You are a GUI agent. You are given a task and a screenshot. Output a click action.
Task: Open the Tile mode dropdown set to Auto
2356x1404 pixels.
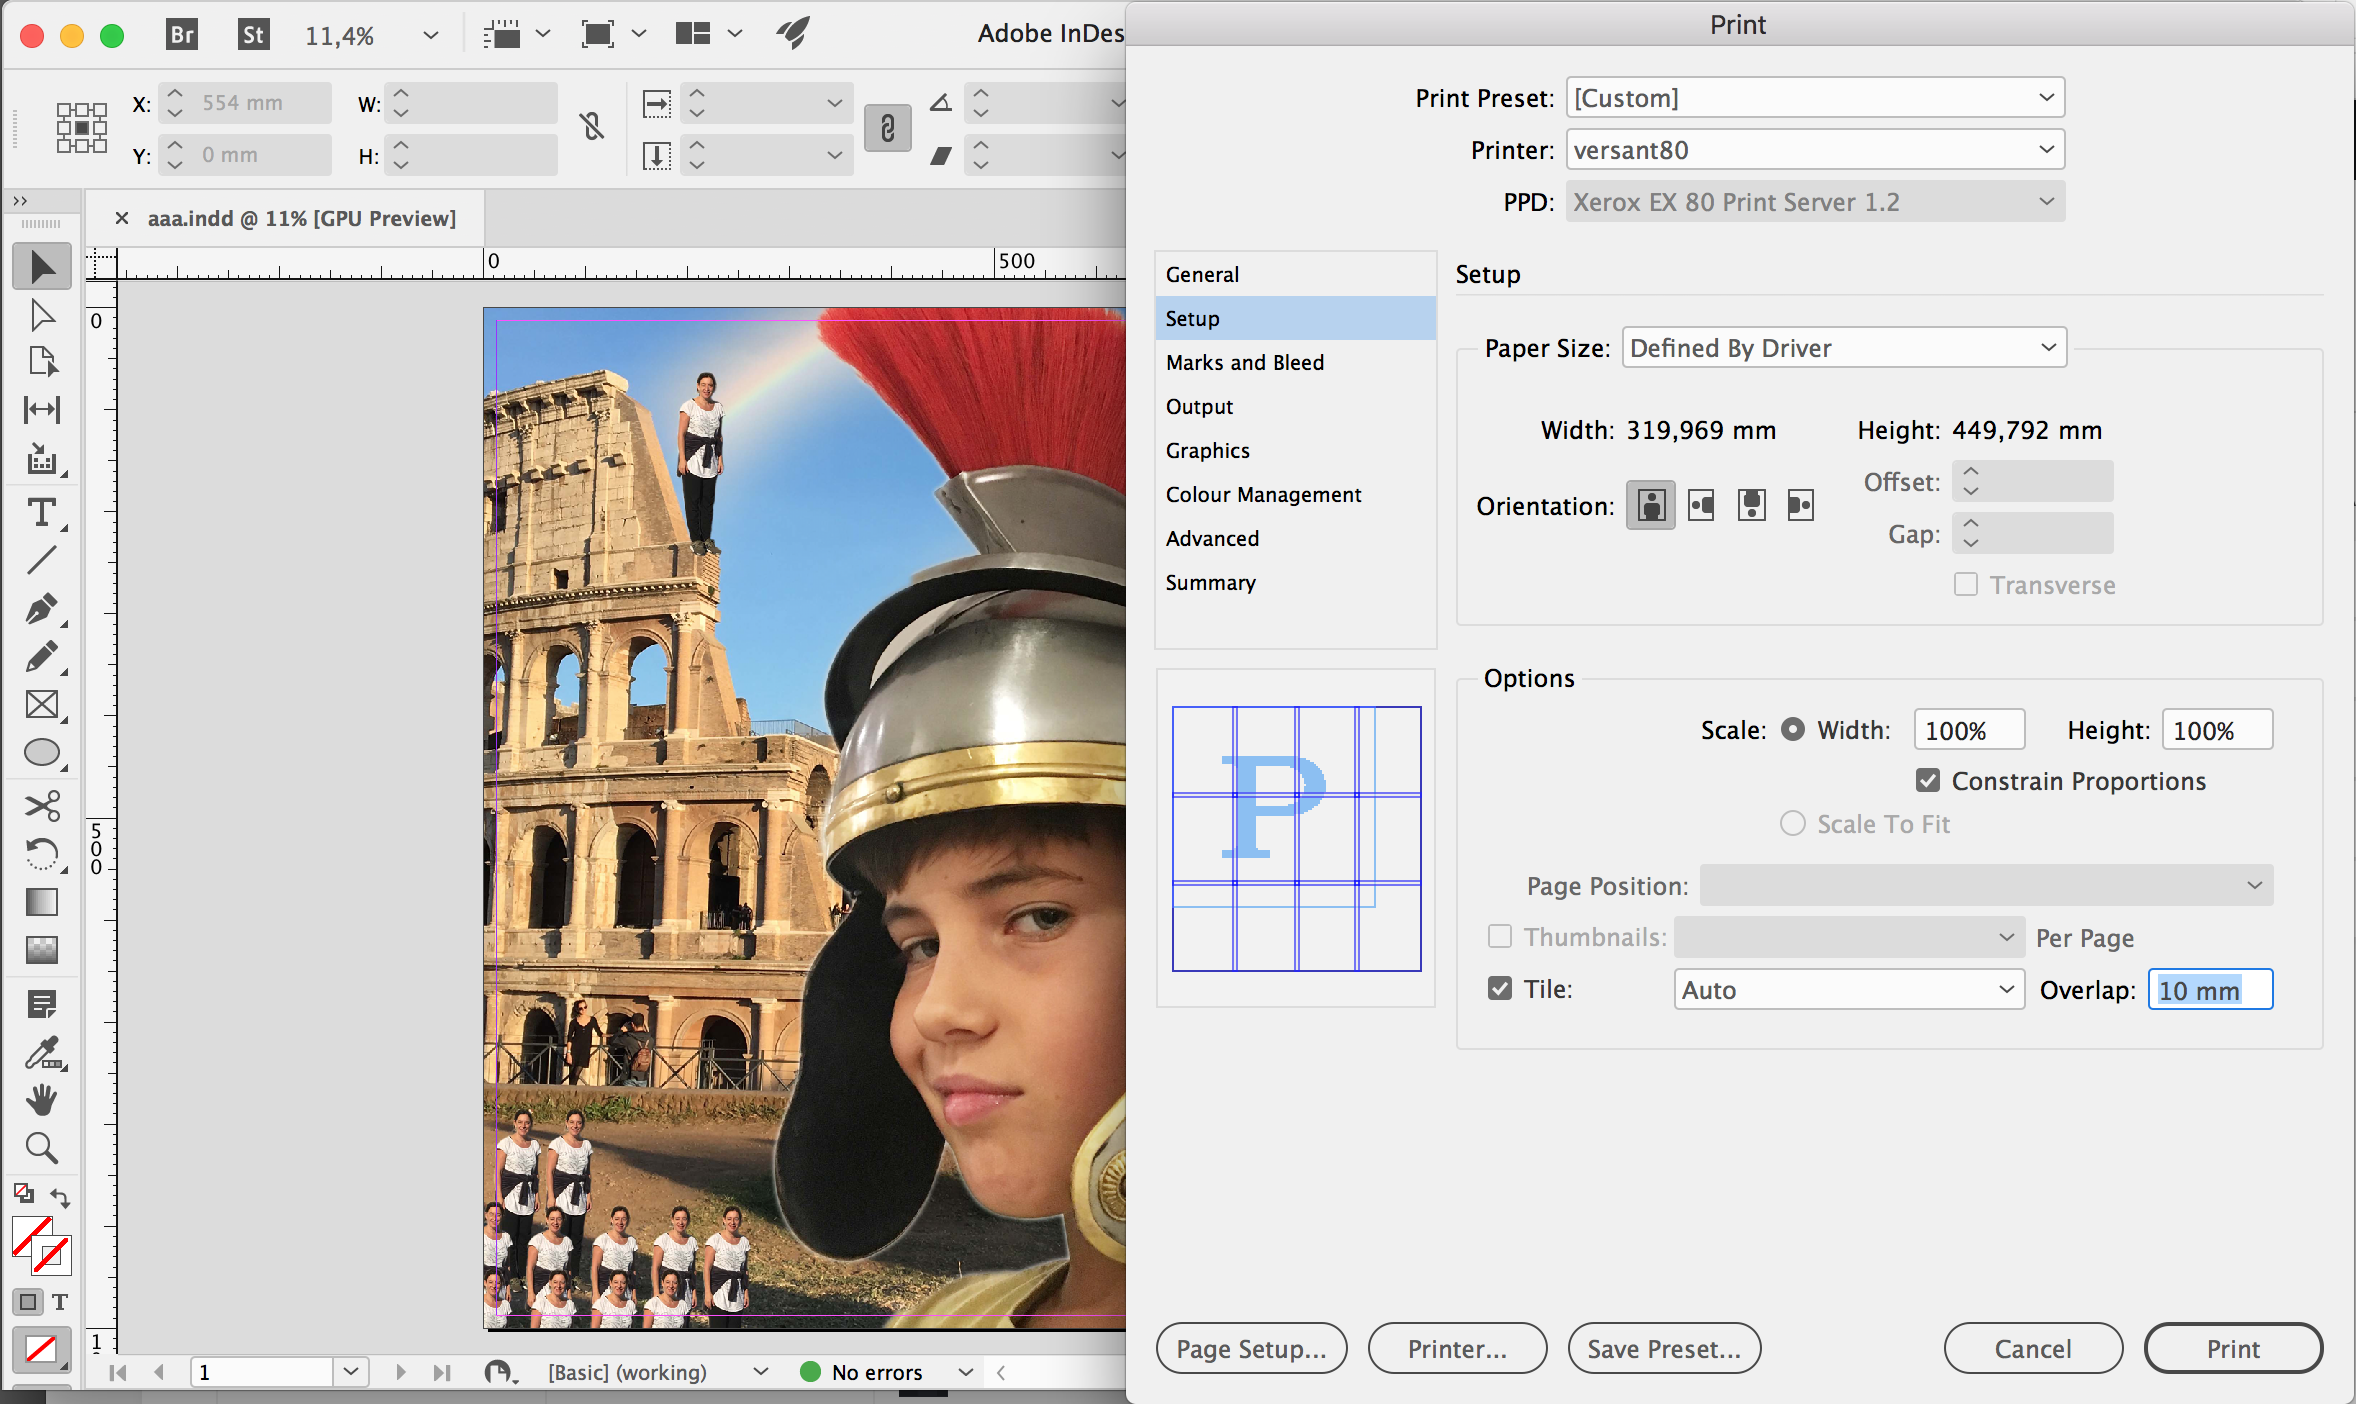(x=1849, y=990)
